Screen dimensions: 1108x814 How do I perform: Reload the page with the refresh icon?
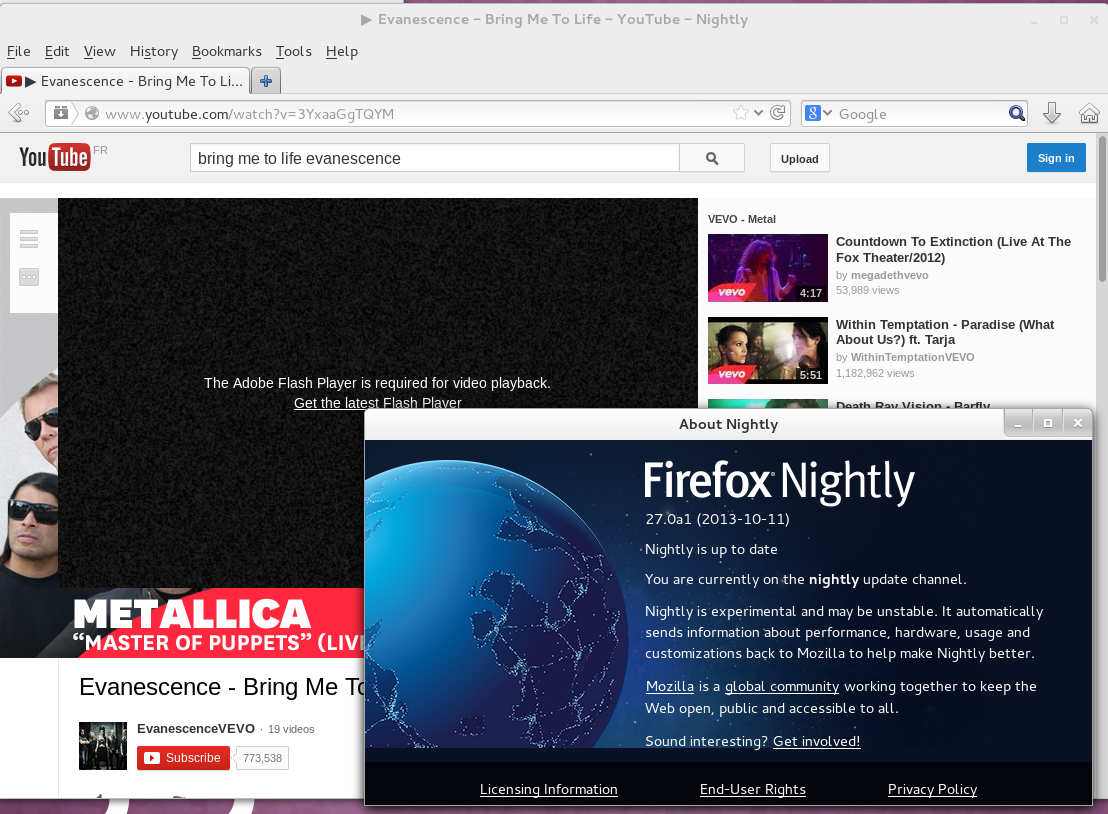click(777, 113)
